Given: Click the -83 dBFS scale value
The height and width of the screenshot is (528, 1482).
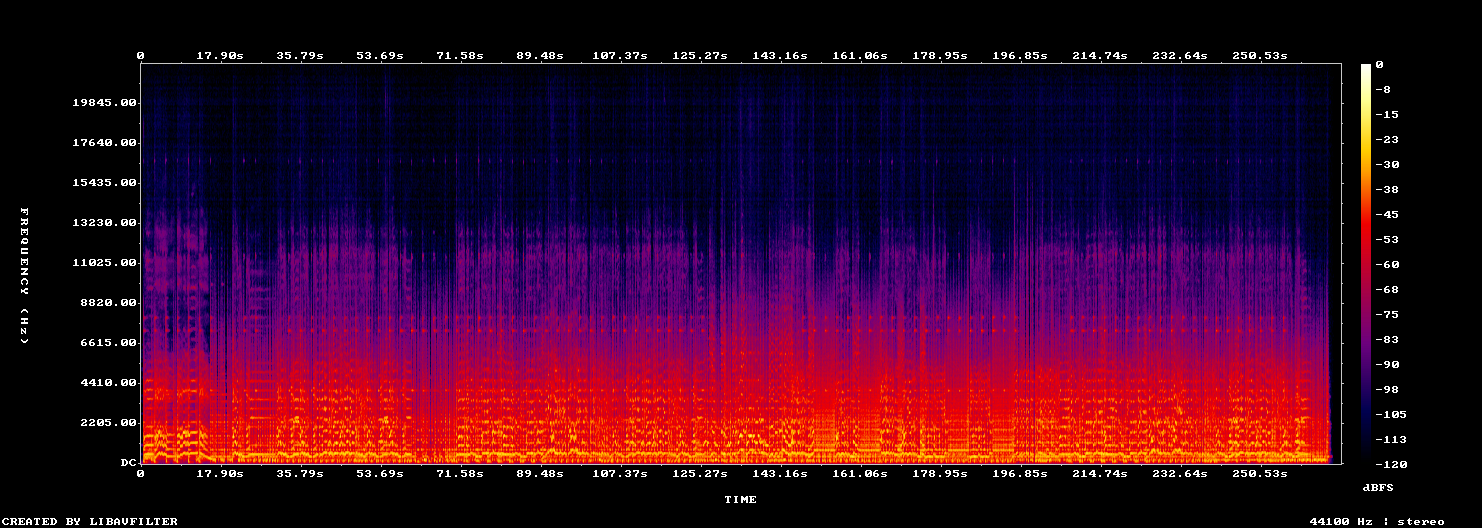Looking at the screenshot, I should pos(1387,340).
